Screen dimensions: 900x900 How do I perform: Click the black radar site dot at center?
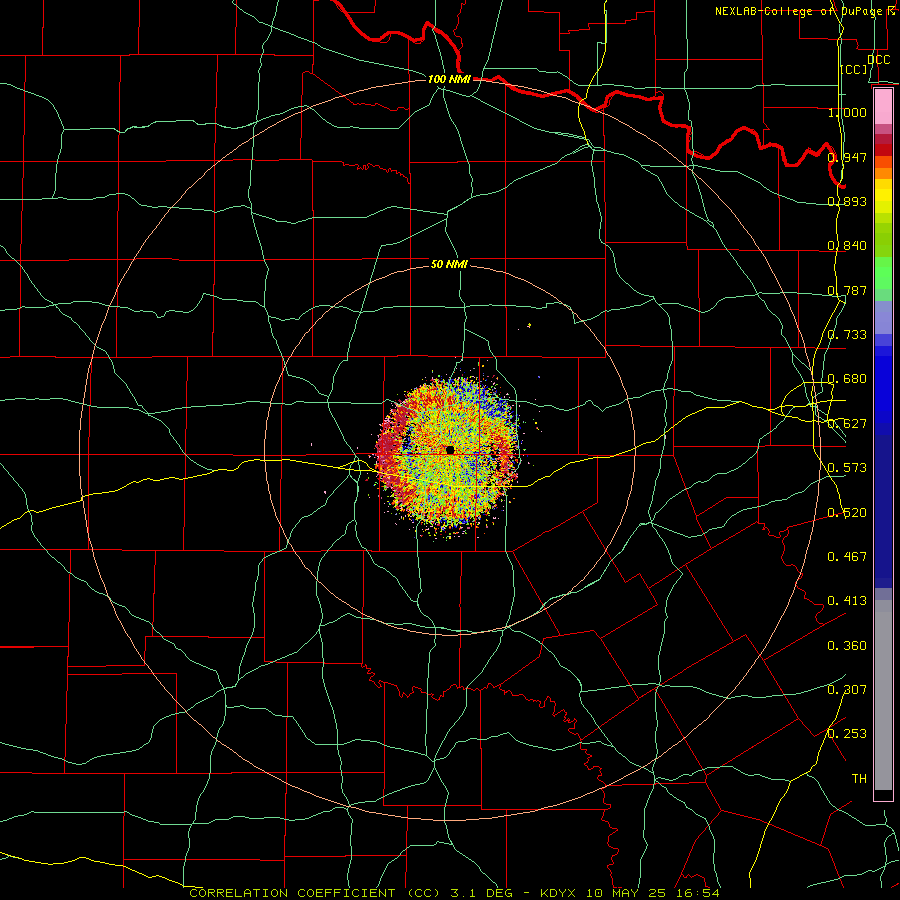coord(450,450)
